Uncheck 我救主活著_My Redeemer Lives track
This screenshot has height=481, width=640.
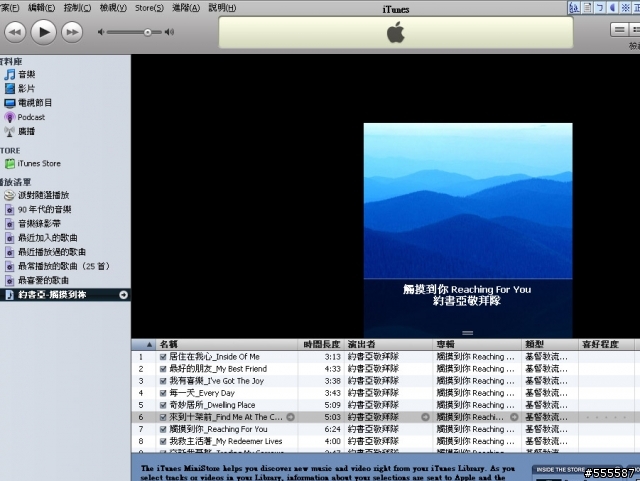(163, 441)
